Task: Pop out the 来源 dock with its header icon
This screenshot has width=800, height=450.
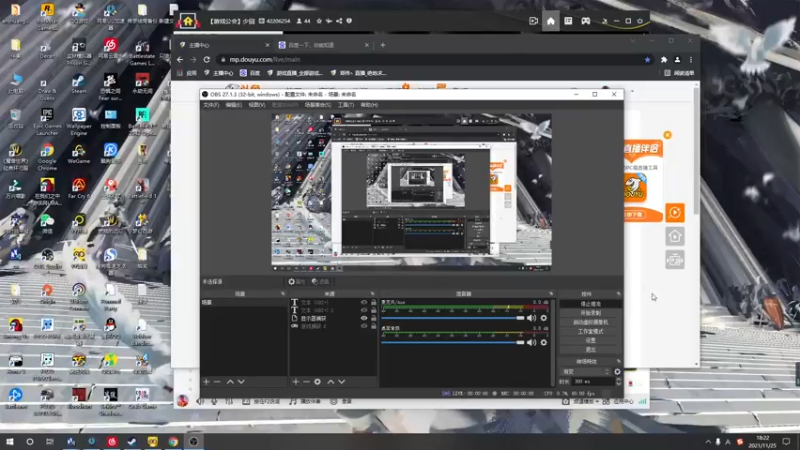Action: click(x=372, y=294)
